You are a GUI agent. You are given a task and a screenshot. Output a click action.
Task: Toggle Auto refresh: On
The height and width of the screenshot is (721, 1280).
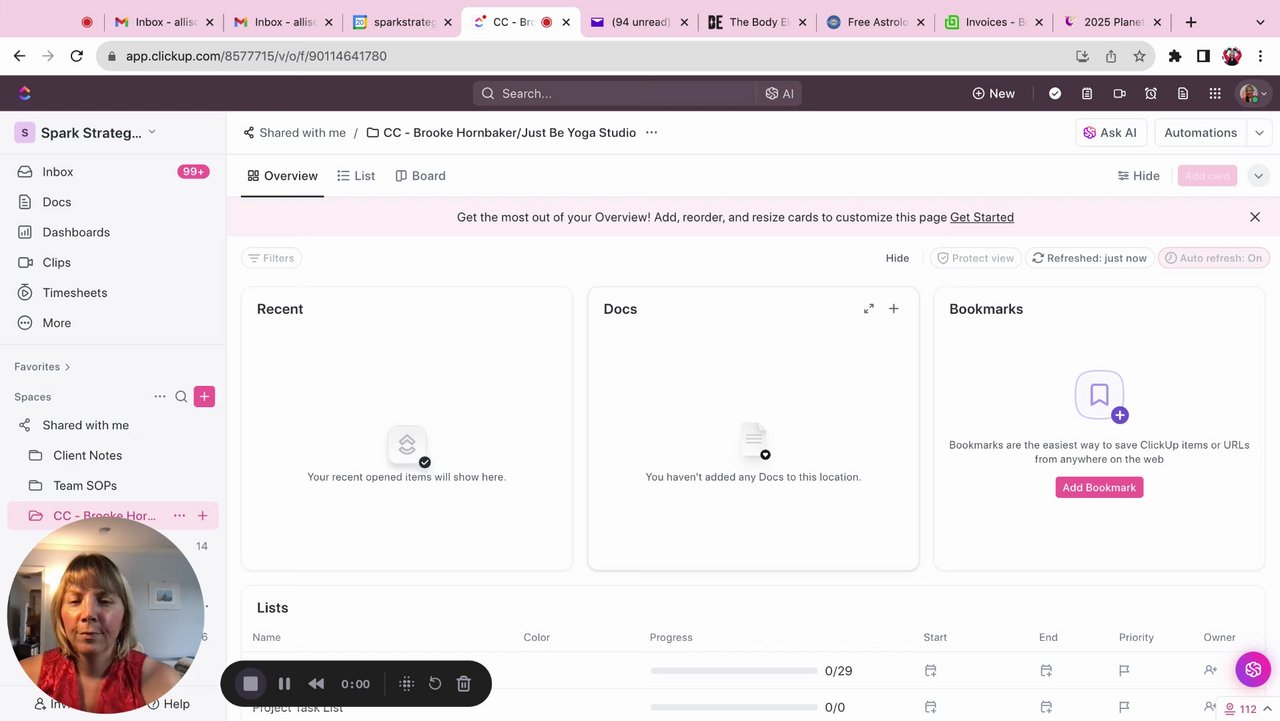(1214, 258)
